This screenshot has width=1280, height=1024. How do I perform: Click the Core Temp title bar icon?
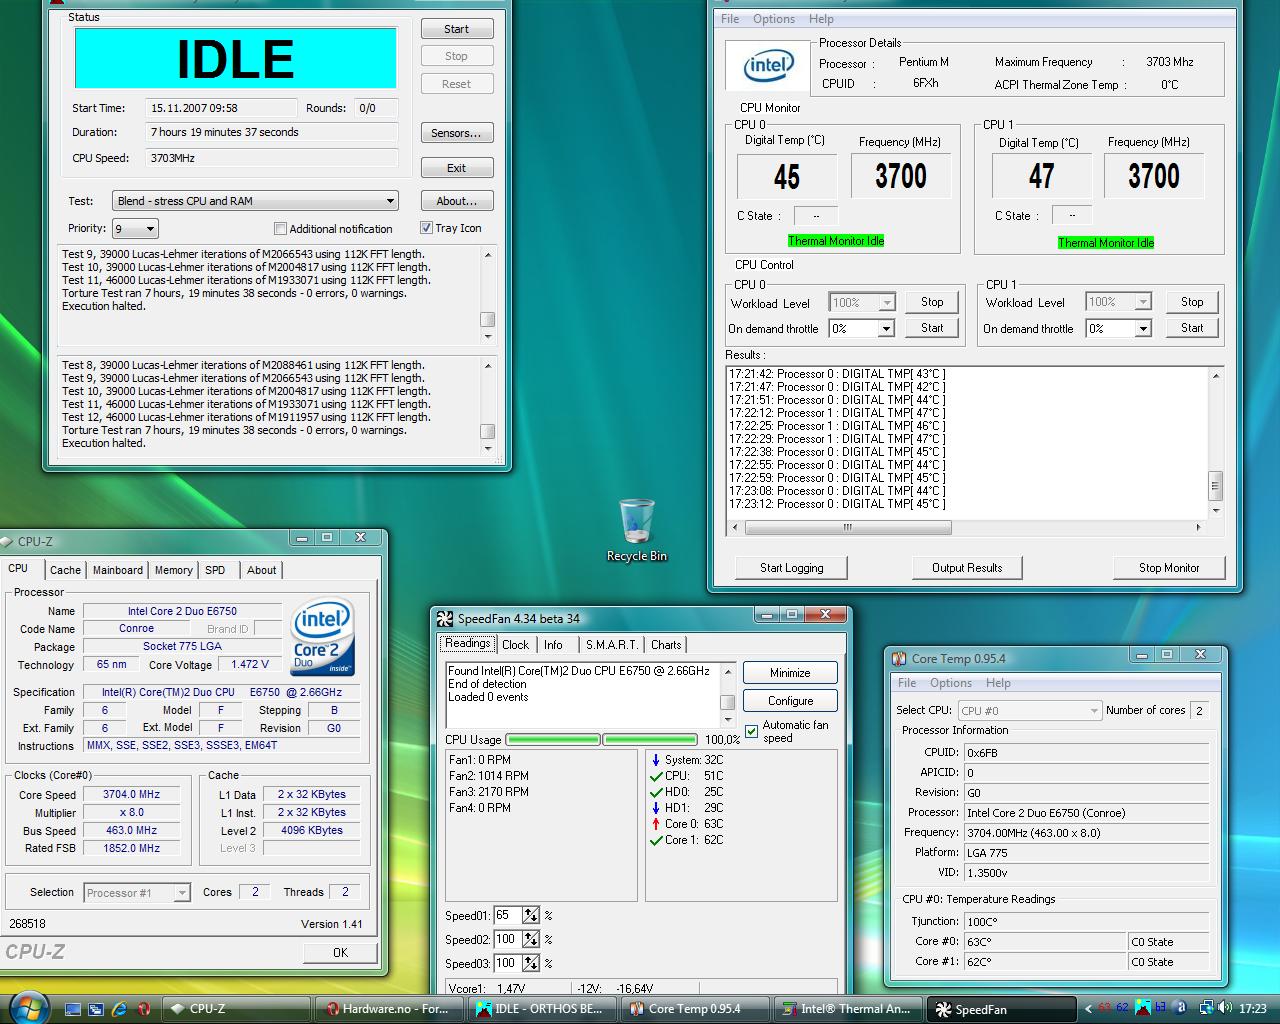click(x=898, y=658)
